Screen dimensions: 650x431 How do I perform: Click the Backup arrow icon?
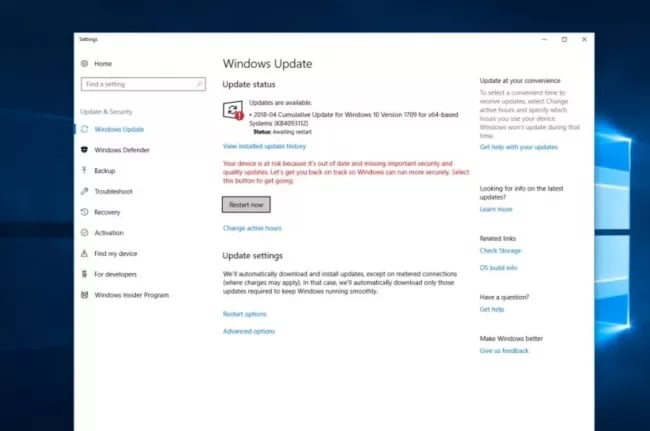(x=85, y=170)
